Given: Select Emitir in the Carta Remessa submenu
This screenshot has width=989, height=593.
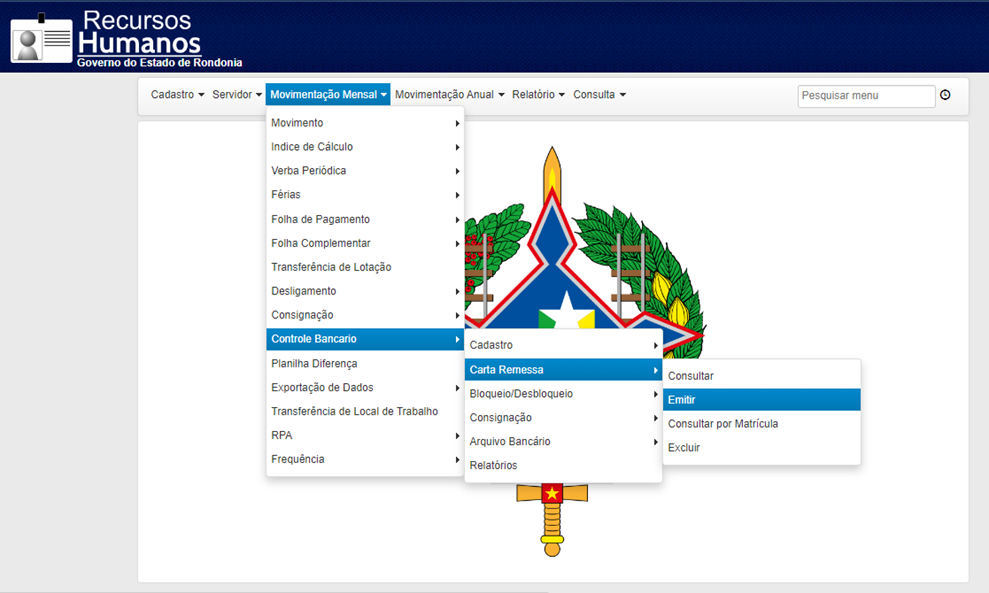Looking at the screenshot, I should coord(761,400).
